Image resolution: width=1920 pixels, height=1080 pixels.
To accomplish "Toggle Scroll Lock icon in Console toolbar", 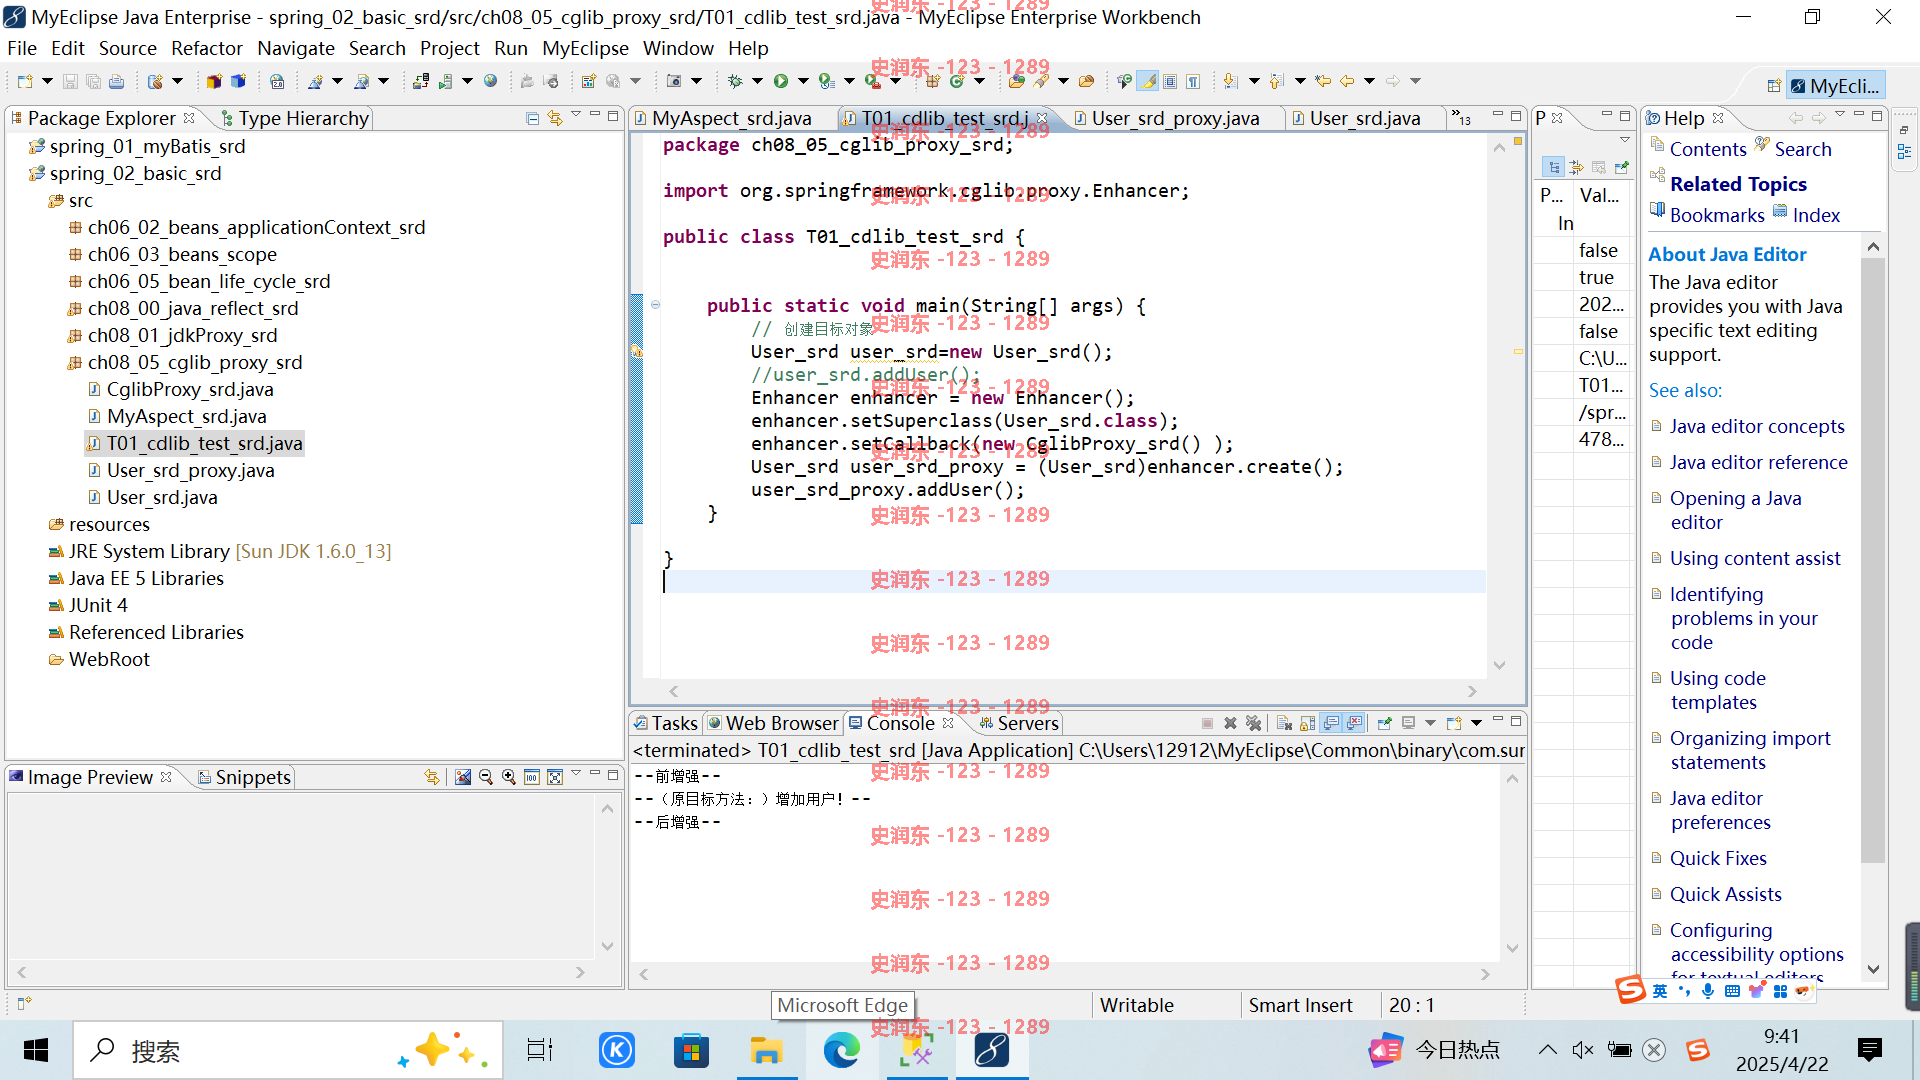I will [1308, 723].
